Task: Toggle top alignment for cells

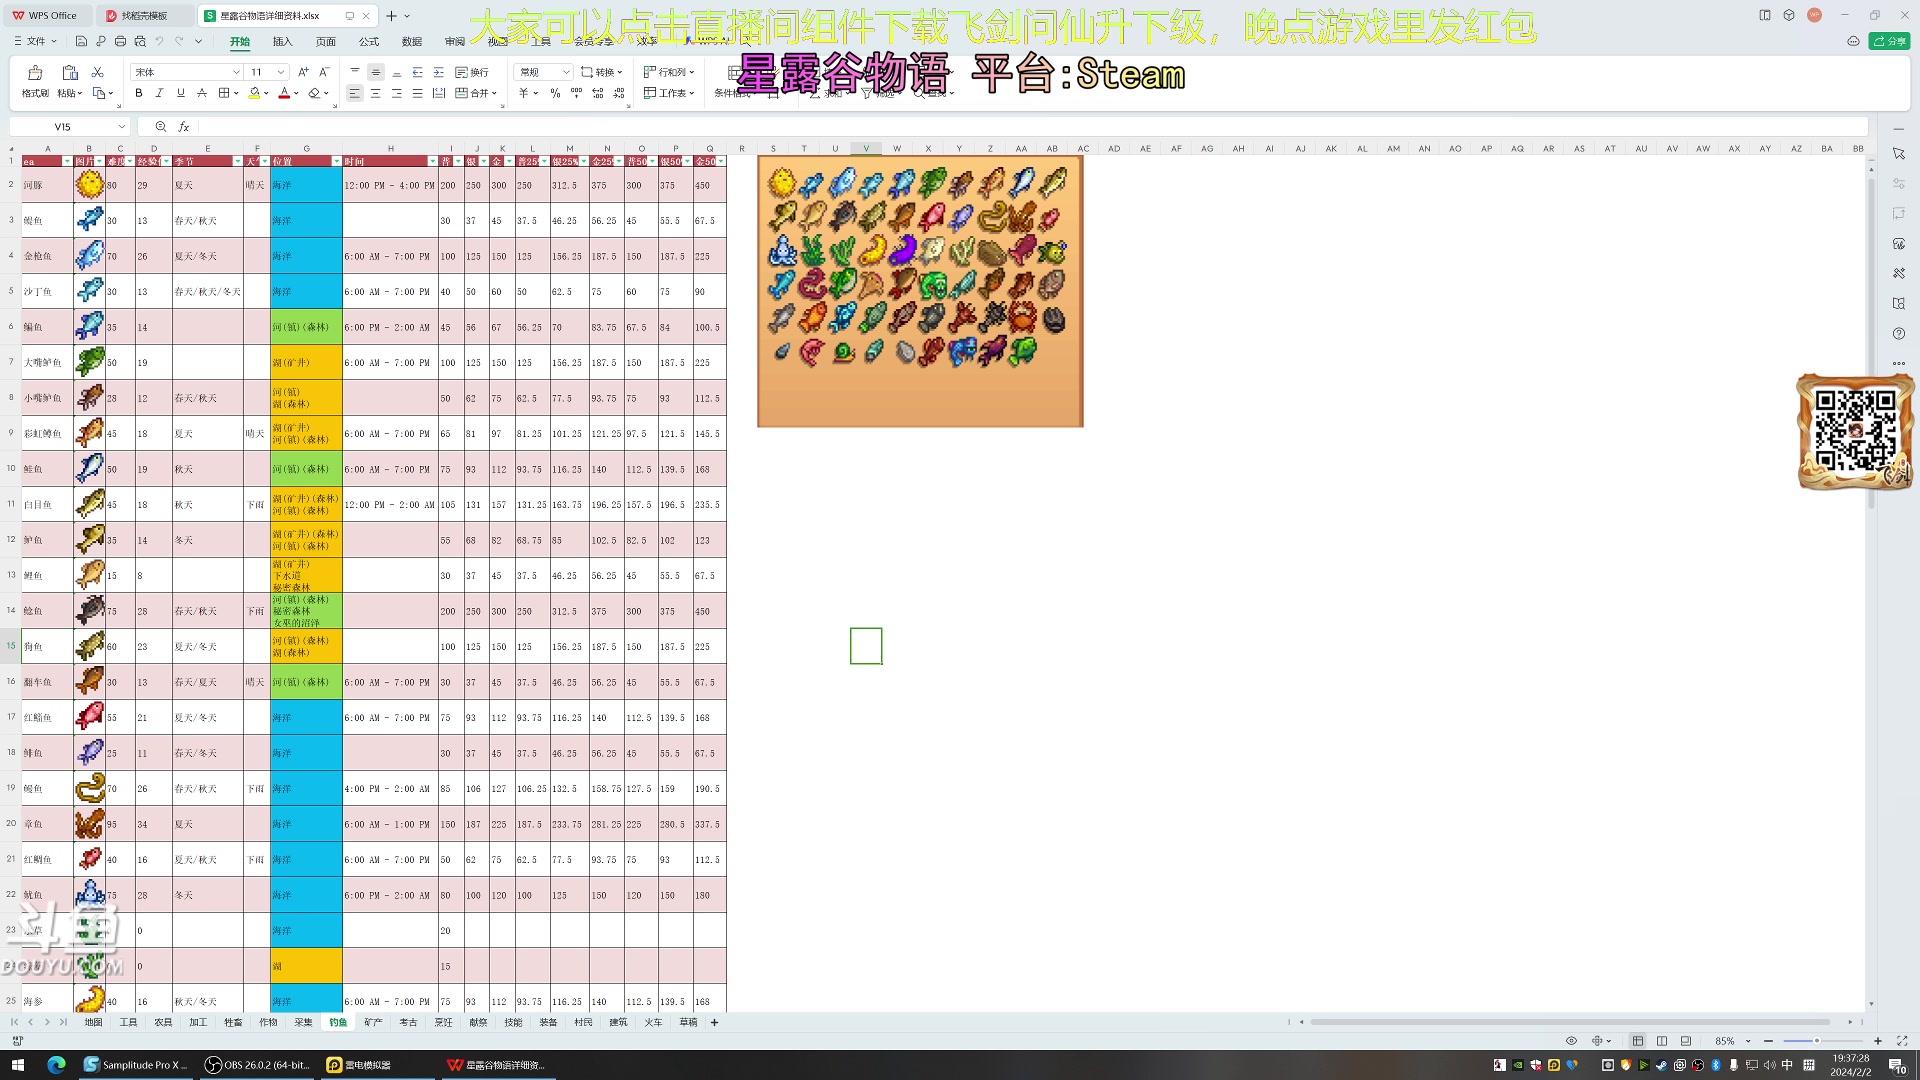Action: click(353, 70)
